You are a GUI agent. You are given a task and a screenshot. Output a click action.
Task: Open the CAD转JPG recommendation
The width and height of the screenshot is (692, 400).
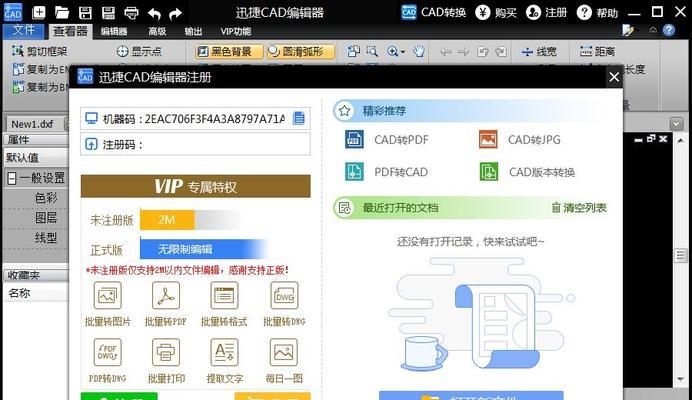click(x=520, y=140)
